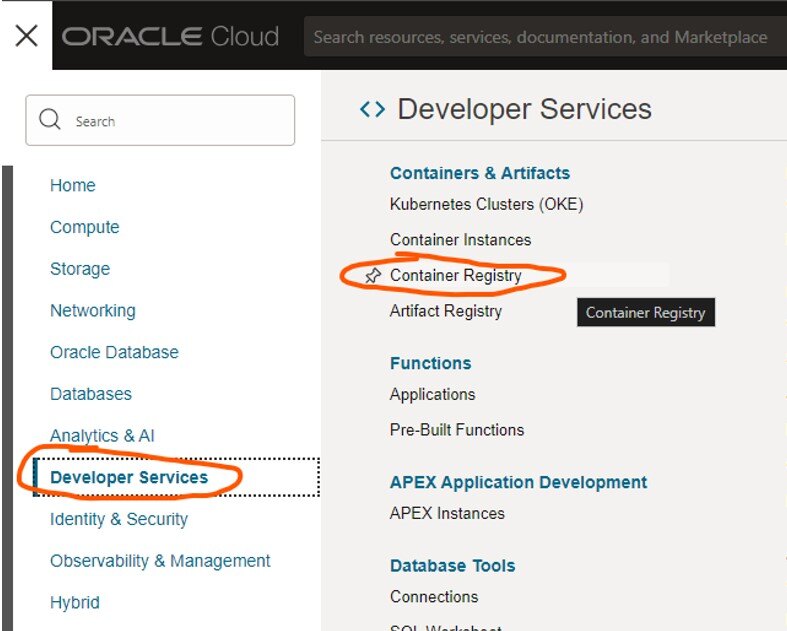Pin Container Registry using the pin icon
This screenshot has height=631, width=787.
coord(372,275)
